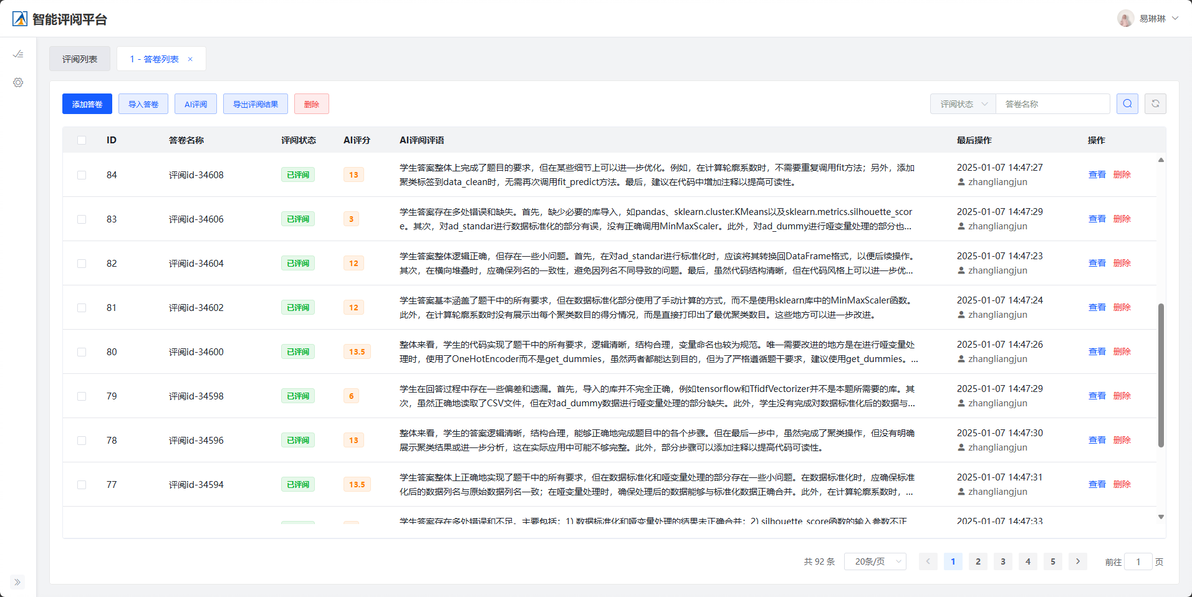Click the 导出评阅结果 button
This screenshot has height=597, width=1192.
255,104
